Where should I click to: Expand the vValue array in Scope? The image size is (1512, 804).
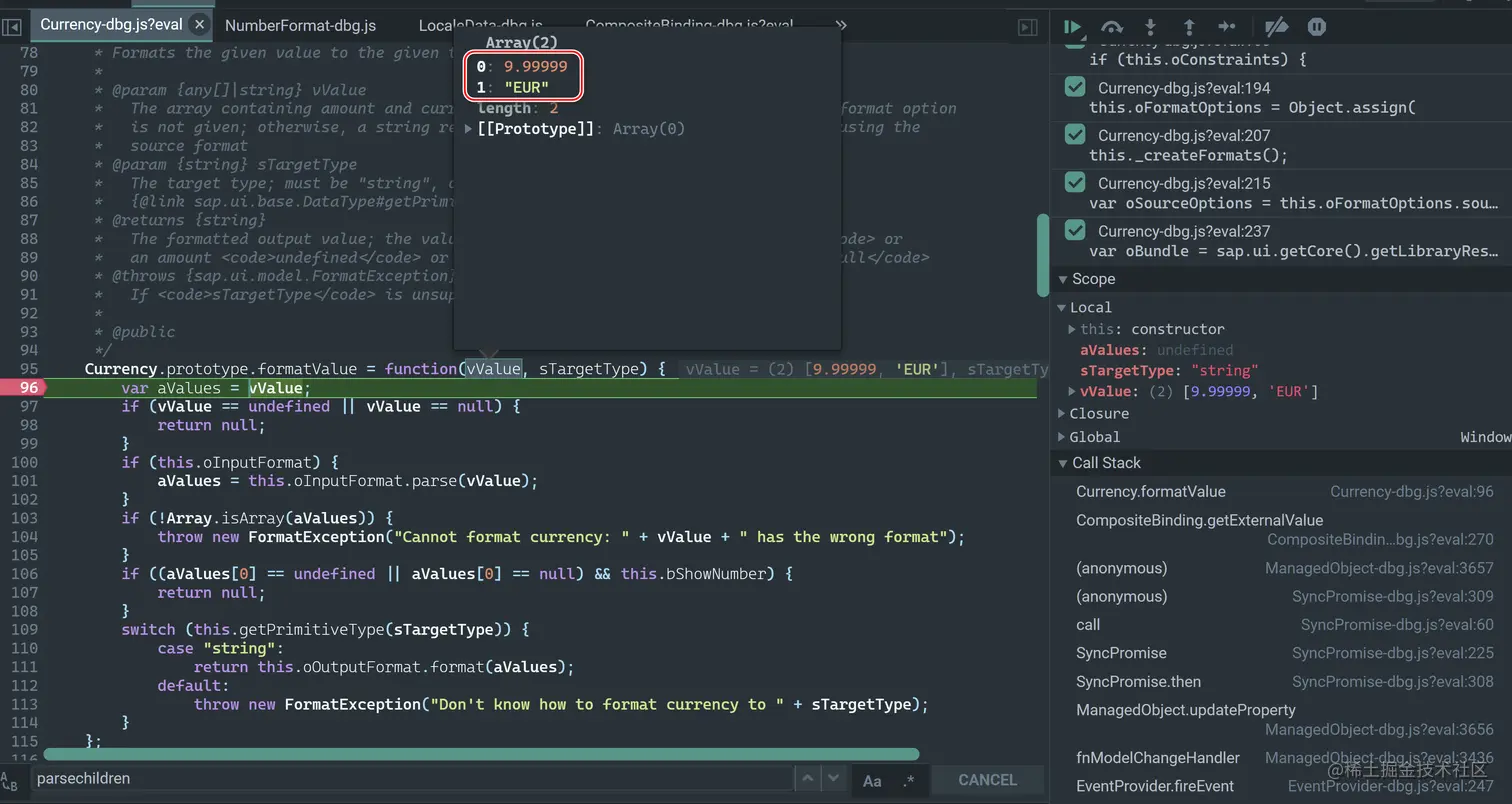pos(1072,391)
